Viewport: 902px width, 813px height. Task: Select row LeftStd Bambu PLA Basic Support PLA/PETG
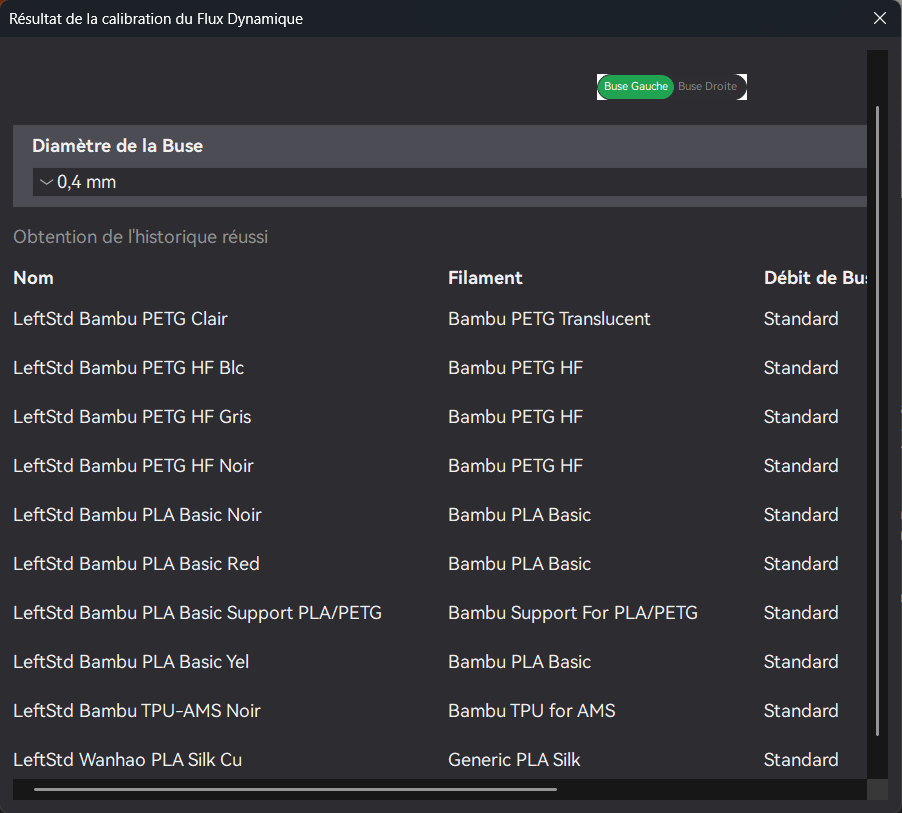[439, 613]
